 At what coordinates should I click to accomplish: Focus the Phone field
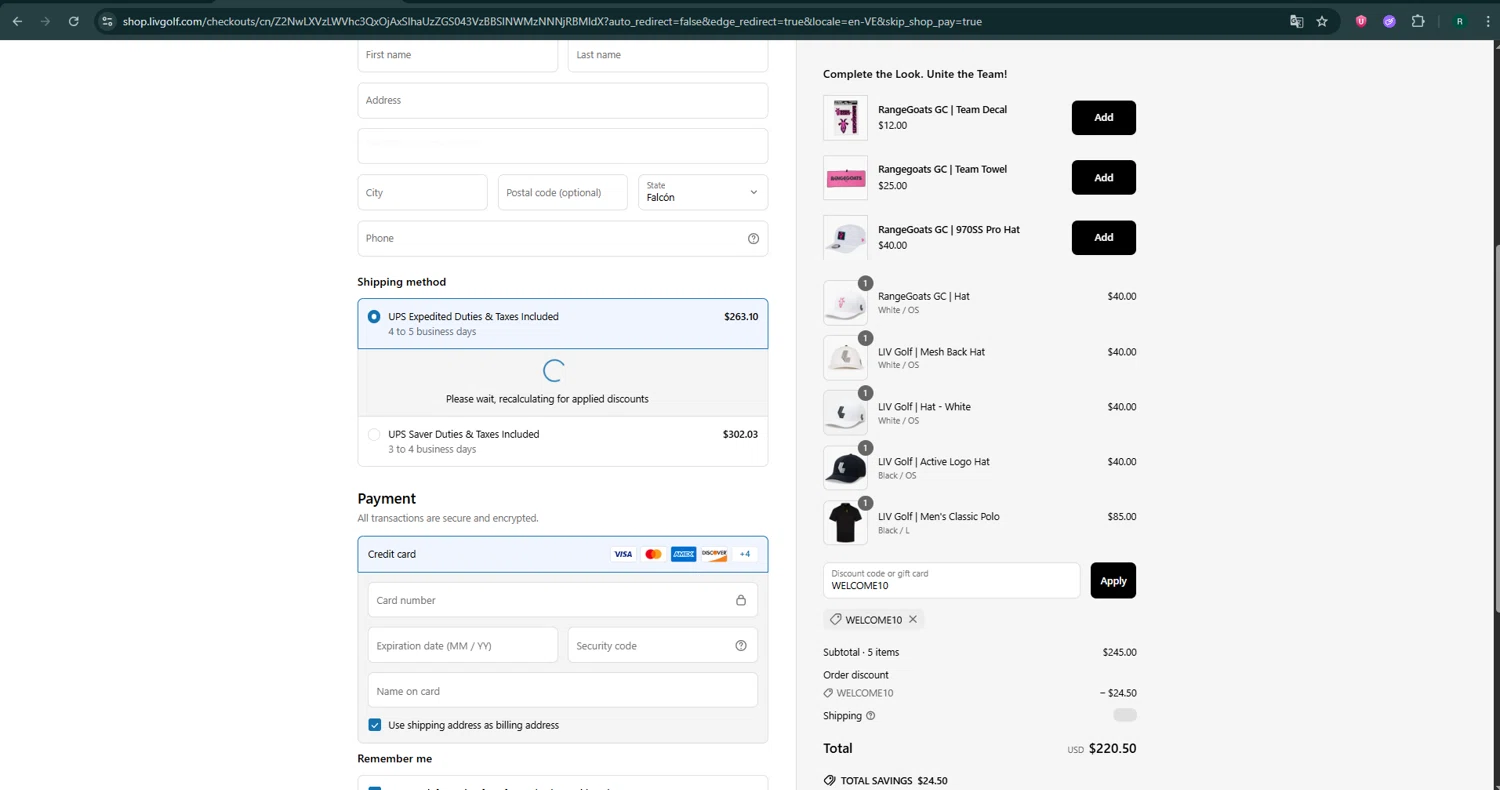pos(563,238)
